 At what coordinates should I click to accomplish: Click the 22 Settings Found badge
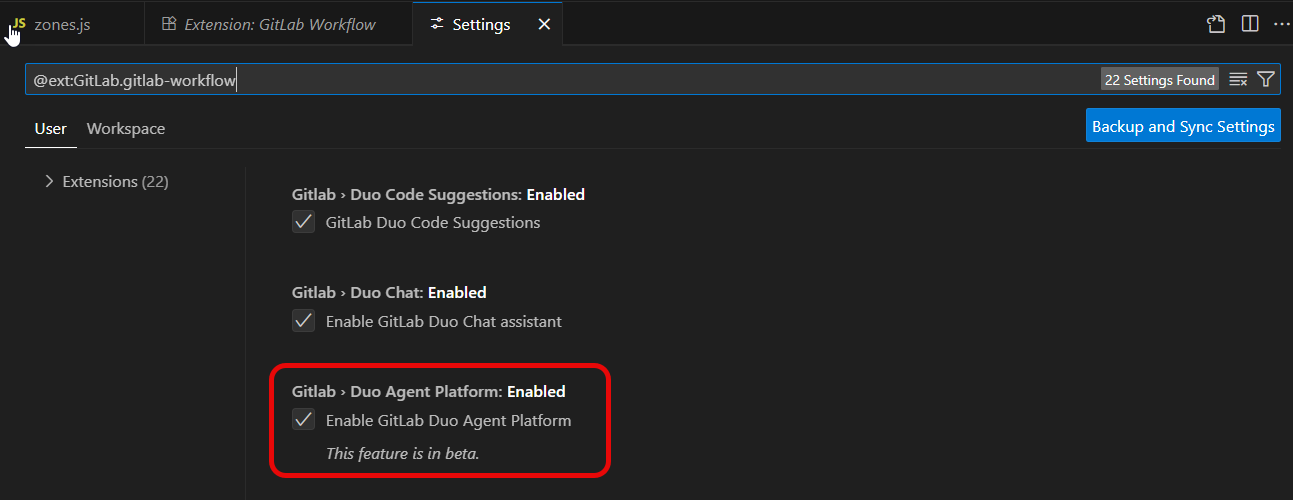click(x=1159, y=80)
